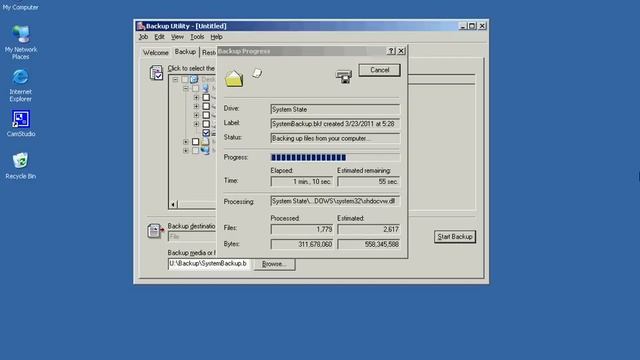Close the Backup Progress dialog
This screenshot has width=640, height=360.
[x=401, y=51]
